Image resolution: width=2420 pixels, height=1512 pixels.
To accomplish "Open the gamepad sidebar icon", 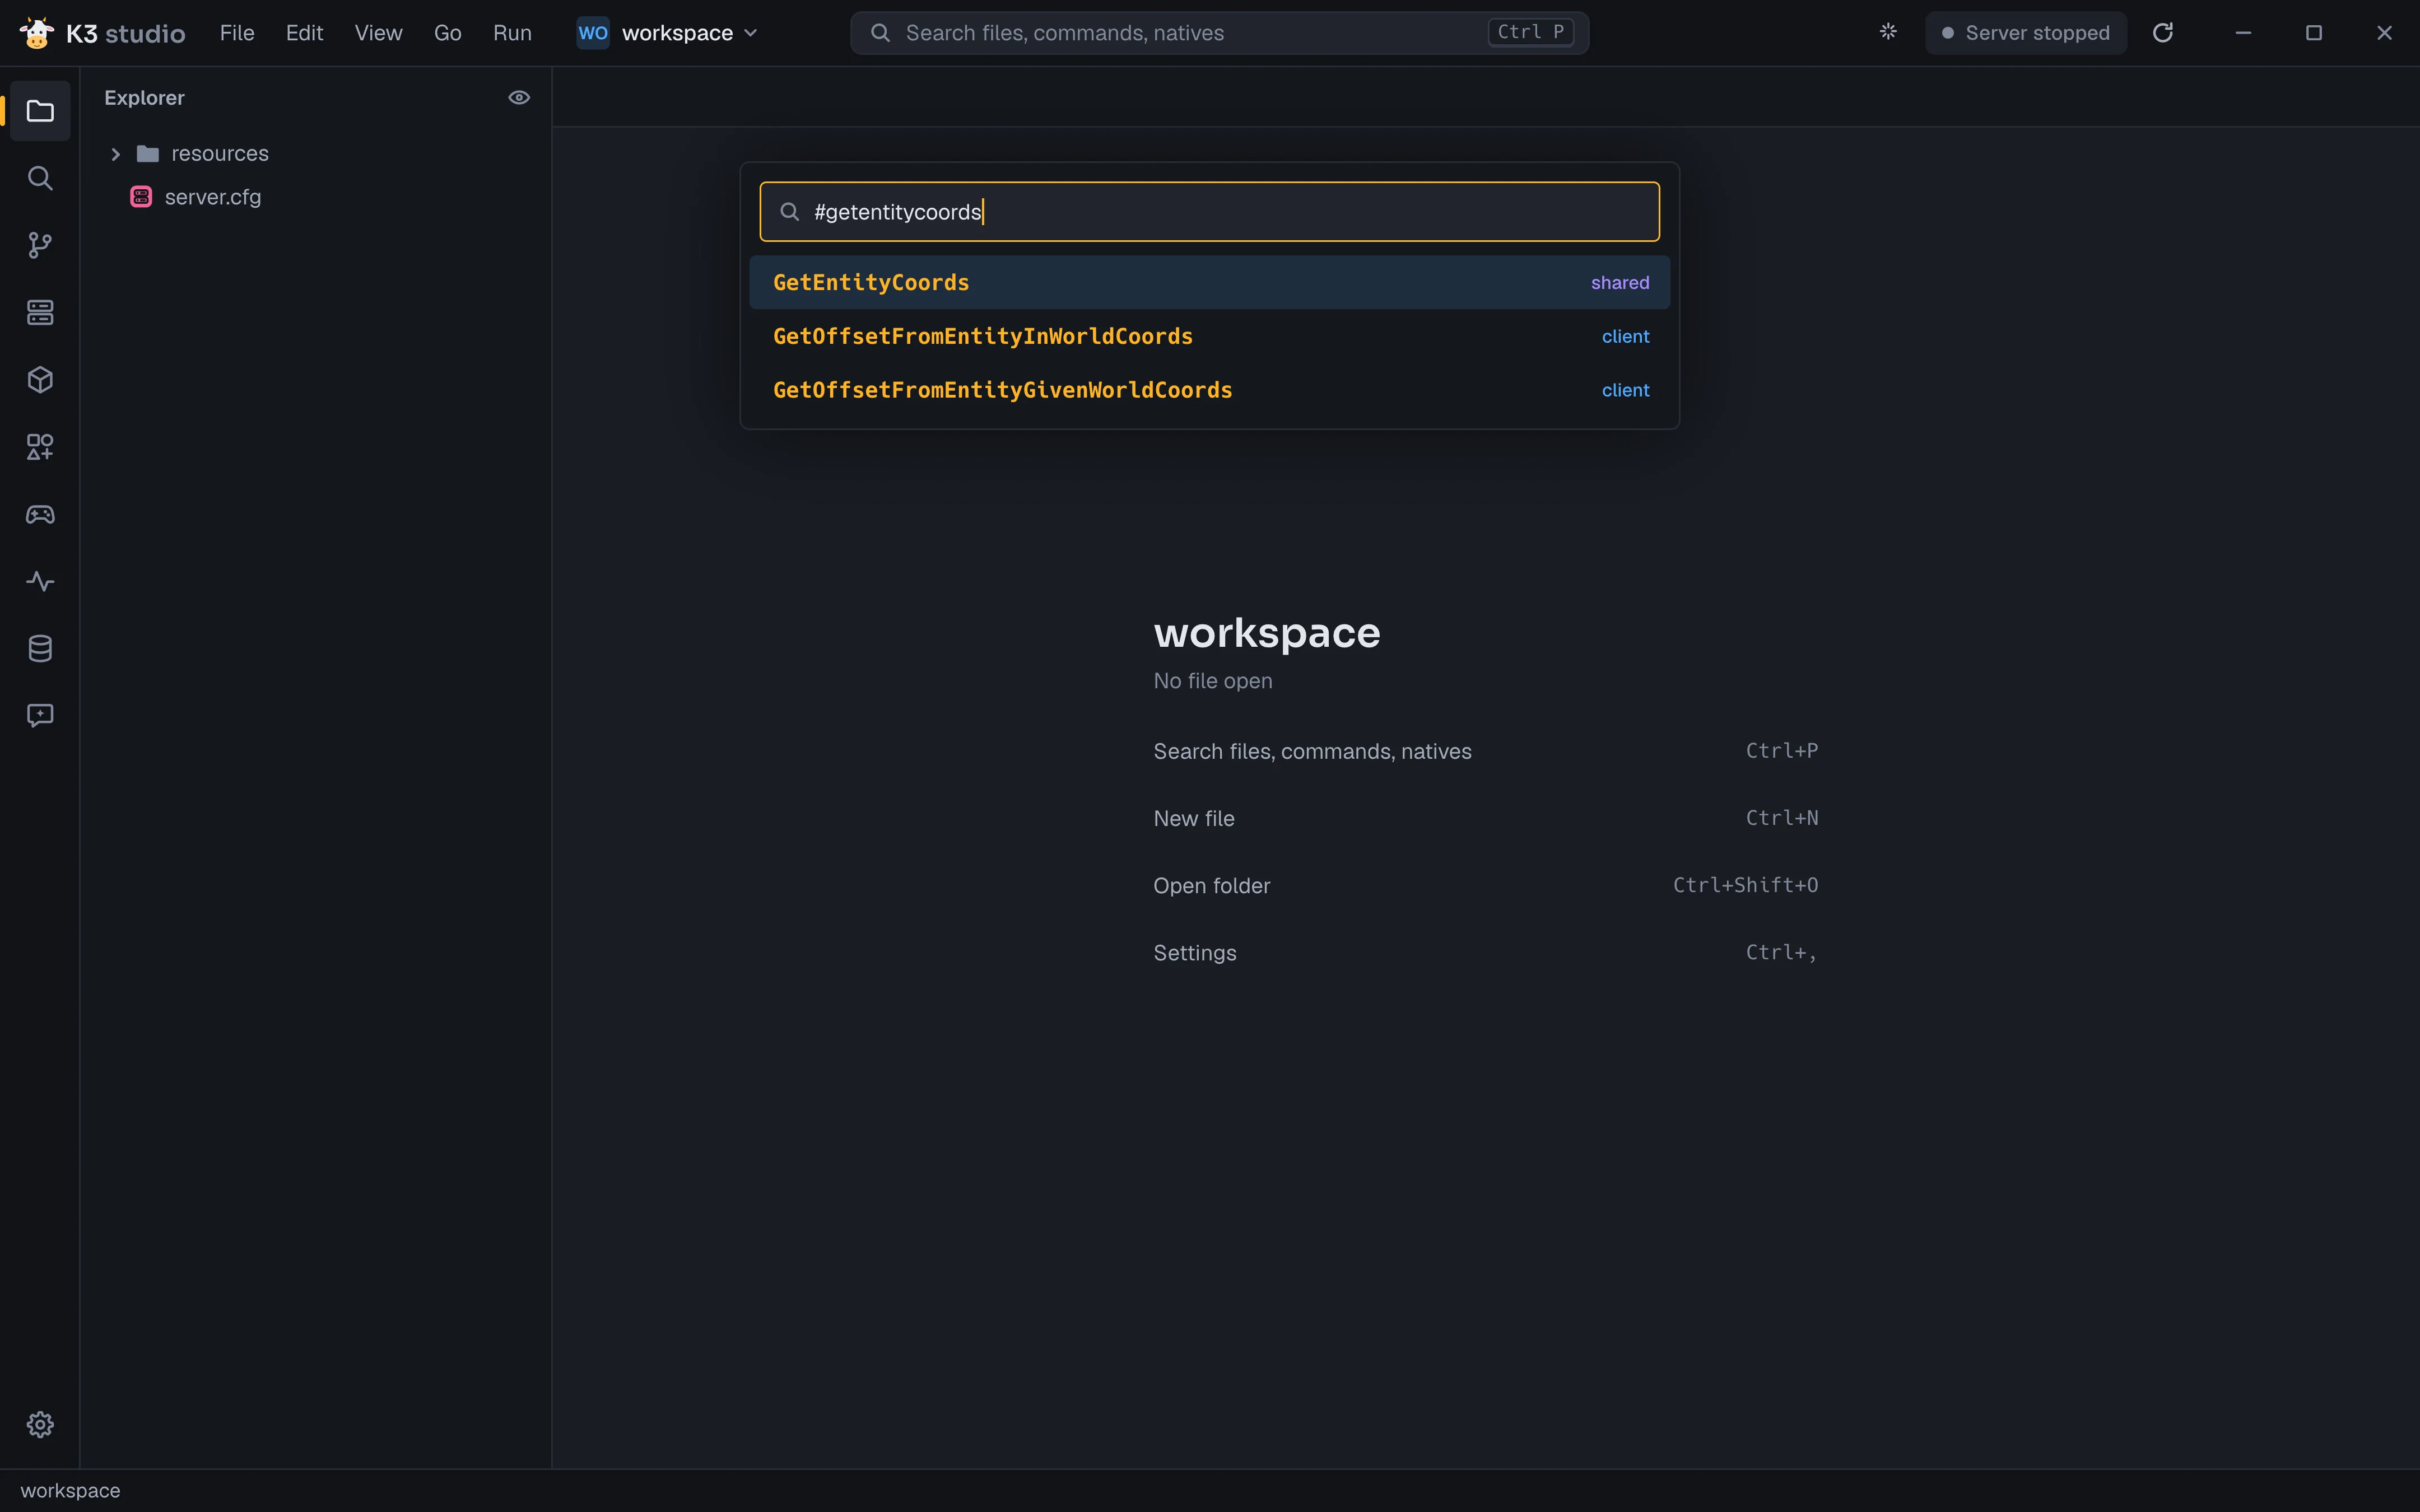I will 40,514.
